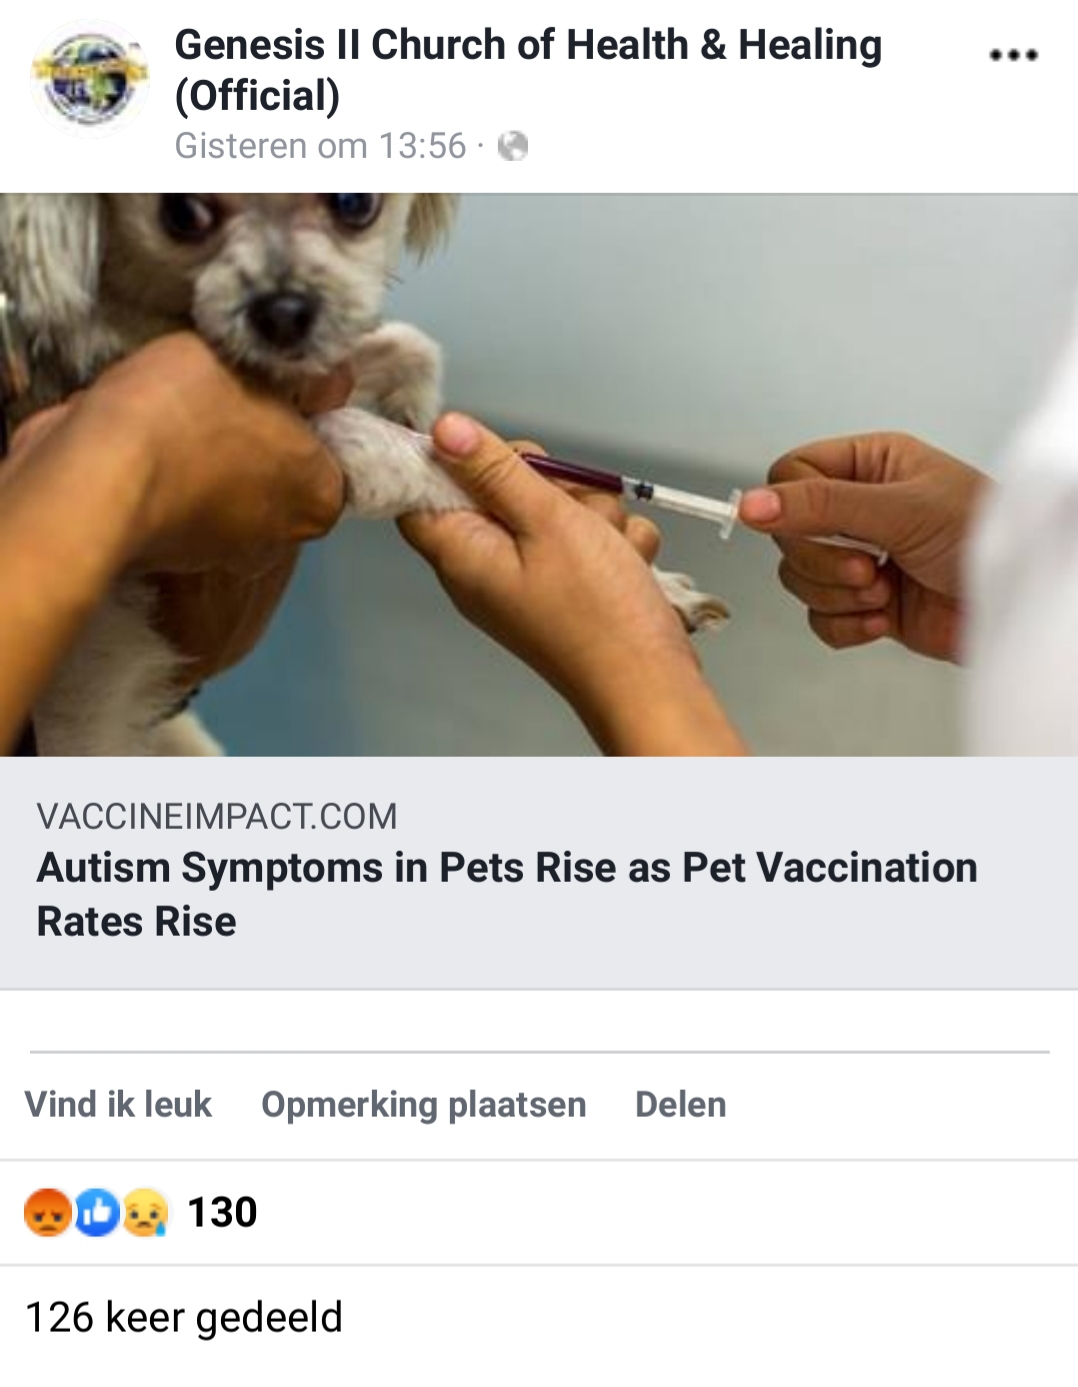1078x1387 pixels.
Task: Open the VACCINEIMPACT.COM source link
Action: pyautogui.click(x=217, y=816)
